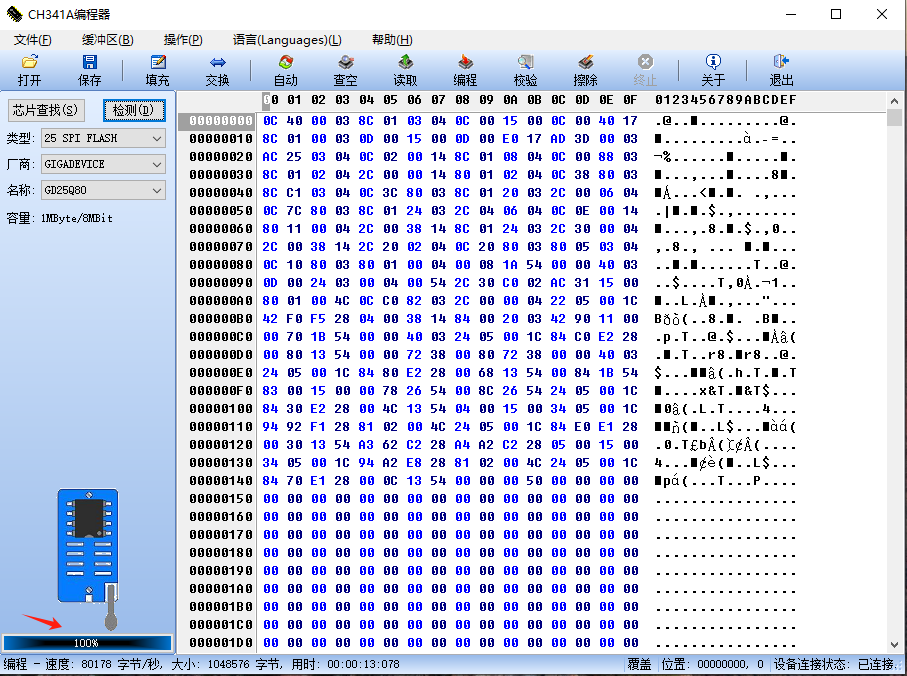Click first hex byte 0C in row 00000000
Image resolution: width=907 pixels, height=676 pixels.
coord(270,121)
